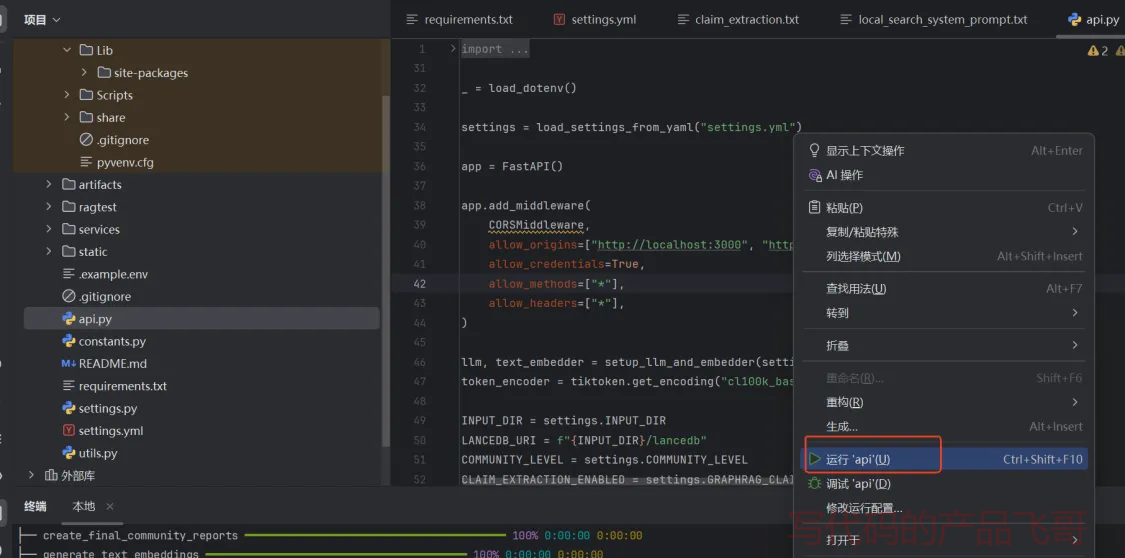
Task: Expand the services folder chevron
Action: (49, 230)
